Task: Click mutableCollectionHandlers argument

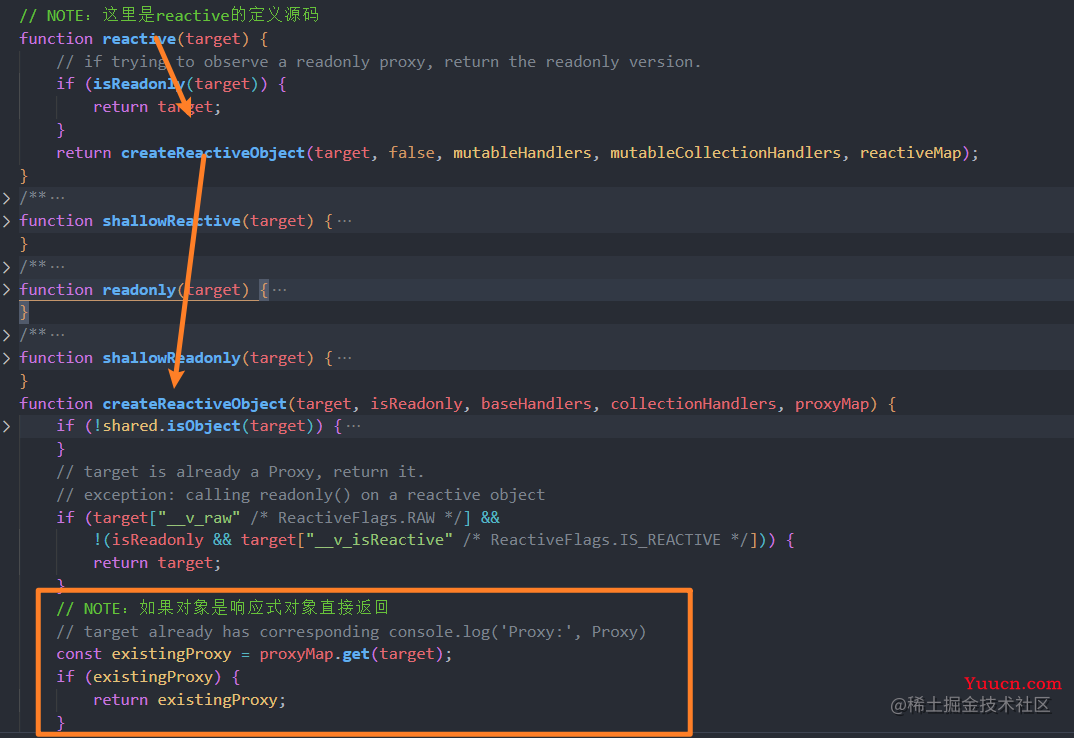Action: pos(725,152)
